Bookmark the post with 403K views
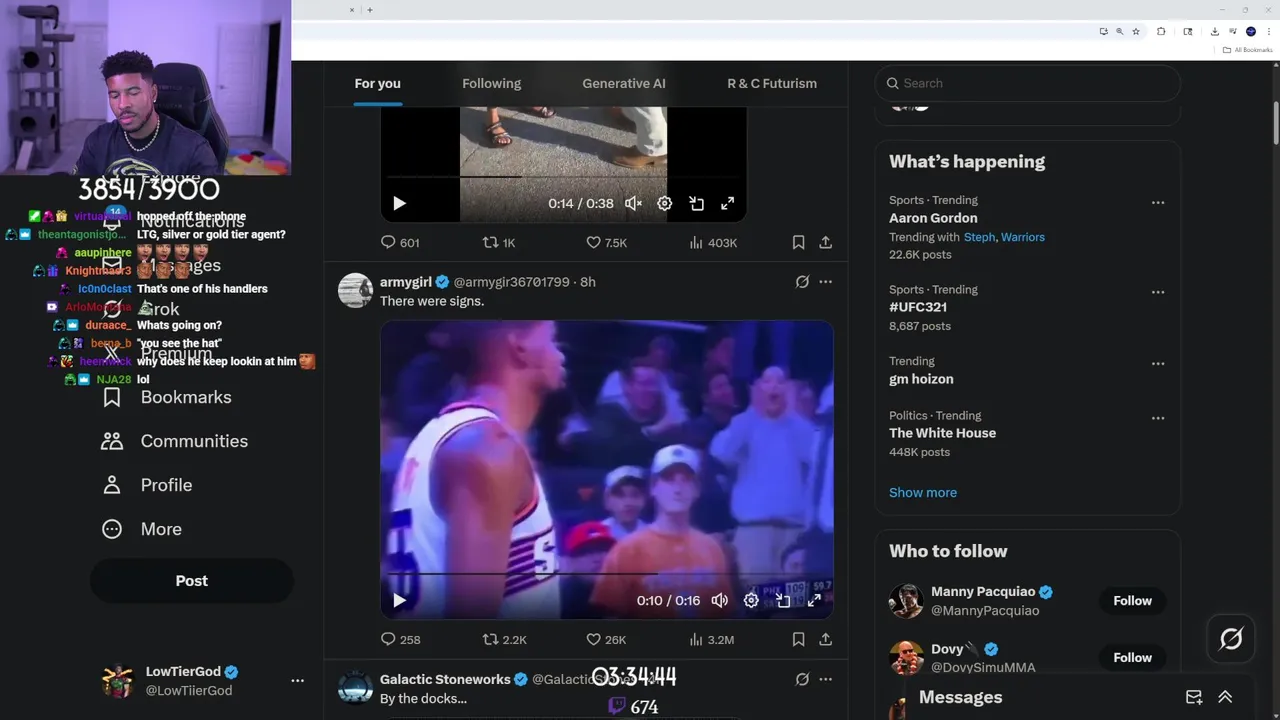The image size is (1280, 720). tap(798, 242)
